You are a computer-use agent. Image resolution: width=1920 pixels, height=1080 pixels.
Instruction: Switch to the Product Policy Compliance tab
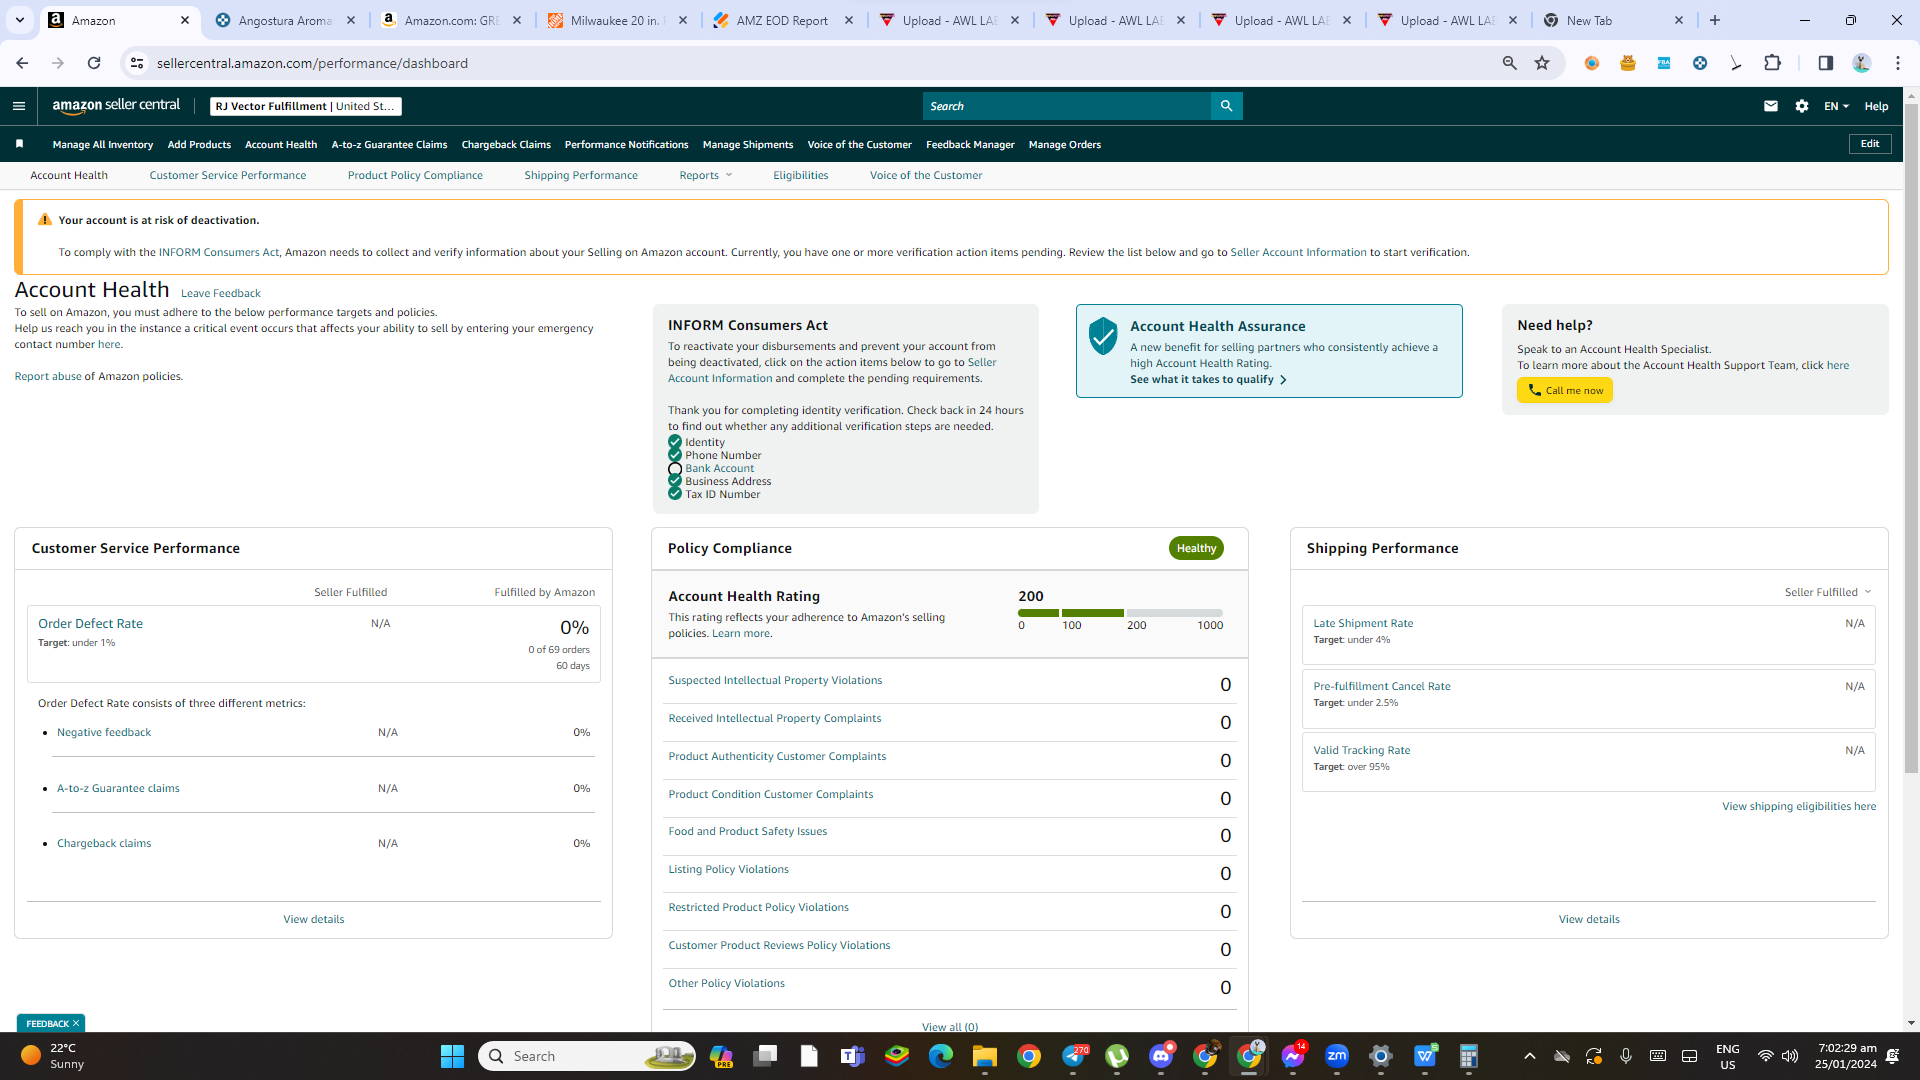point(415,175)
